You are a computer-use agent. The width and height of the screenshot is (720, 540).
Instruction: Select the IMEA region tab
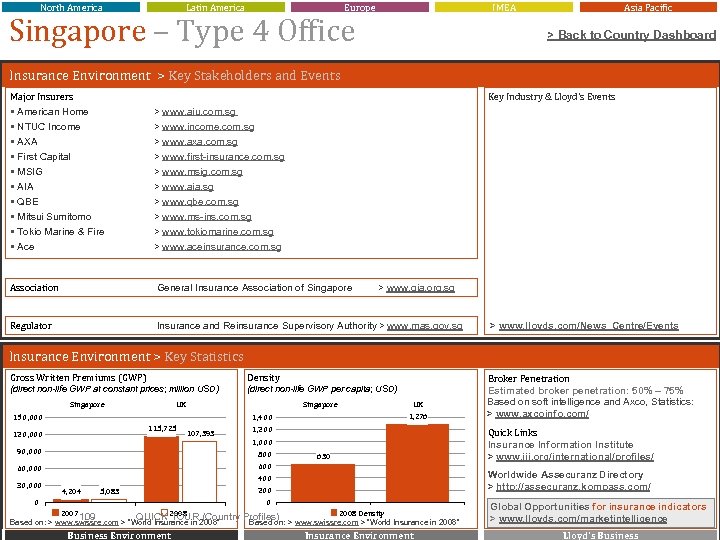coord(504,7)
